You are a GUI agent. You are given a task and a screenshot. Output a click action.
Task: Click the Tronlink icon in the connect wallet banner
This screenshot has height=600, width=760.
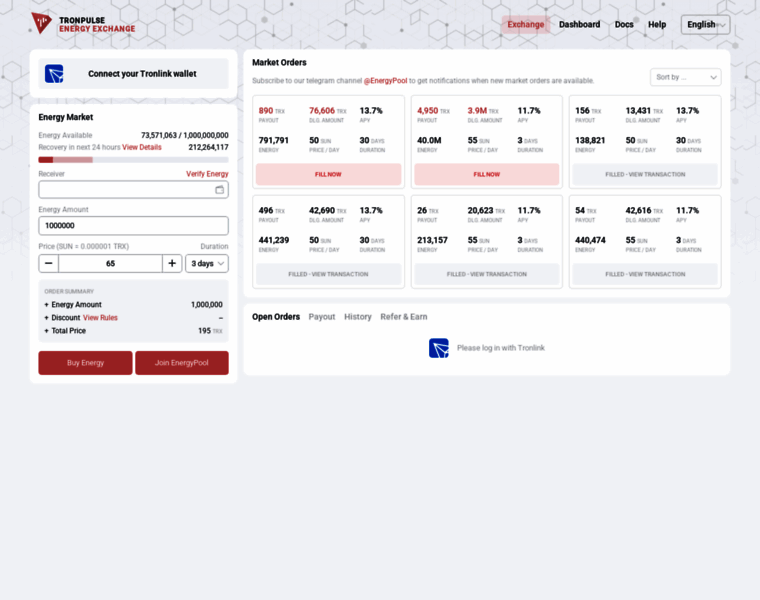tap(54, 74)
